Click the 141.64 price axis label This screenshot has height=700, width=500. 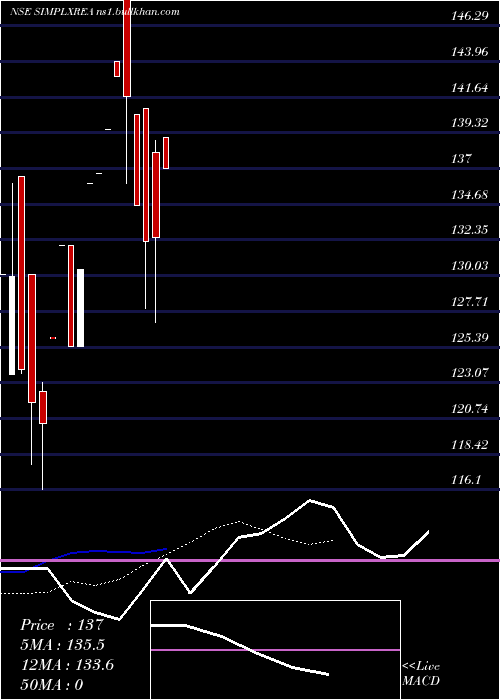point(470,88)
